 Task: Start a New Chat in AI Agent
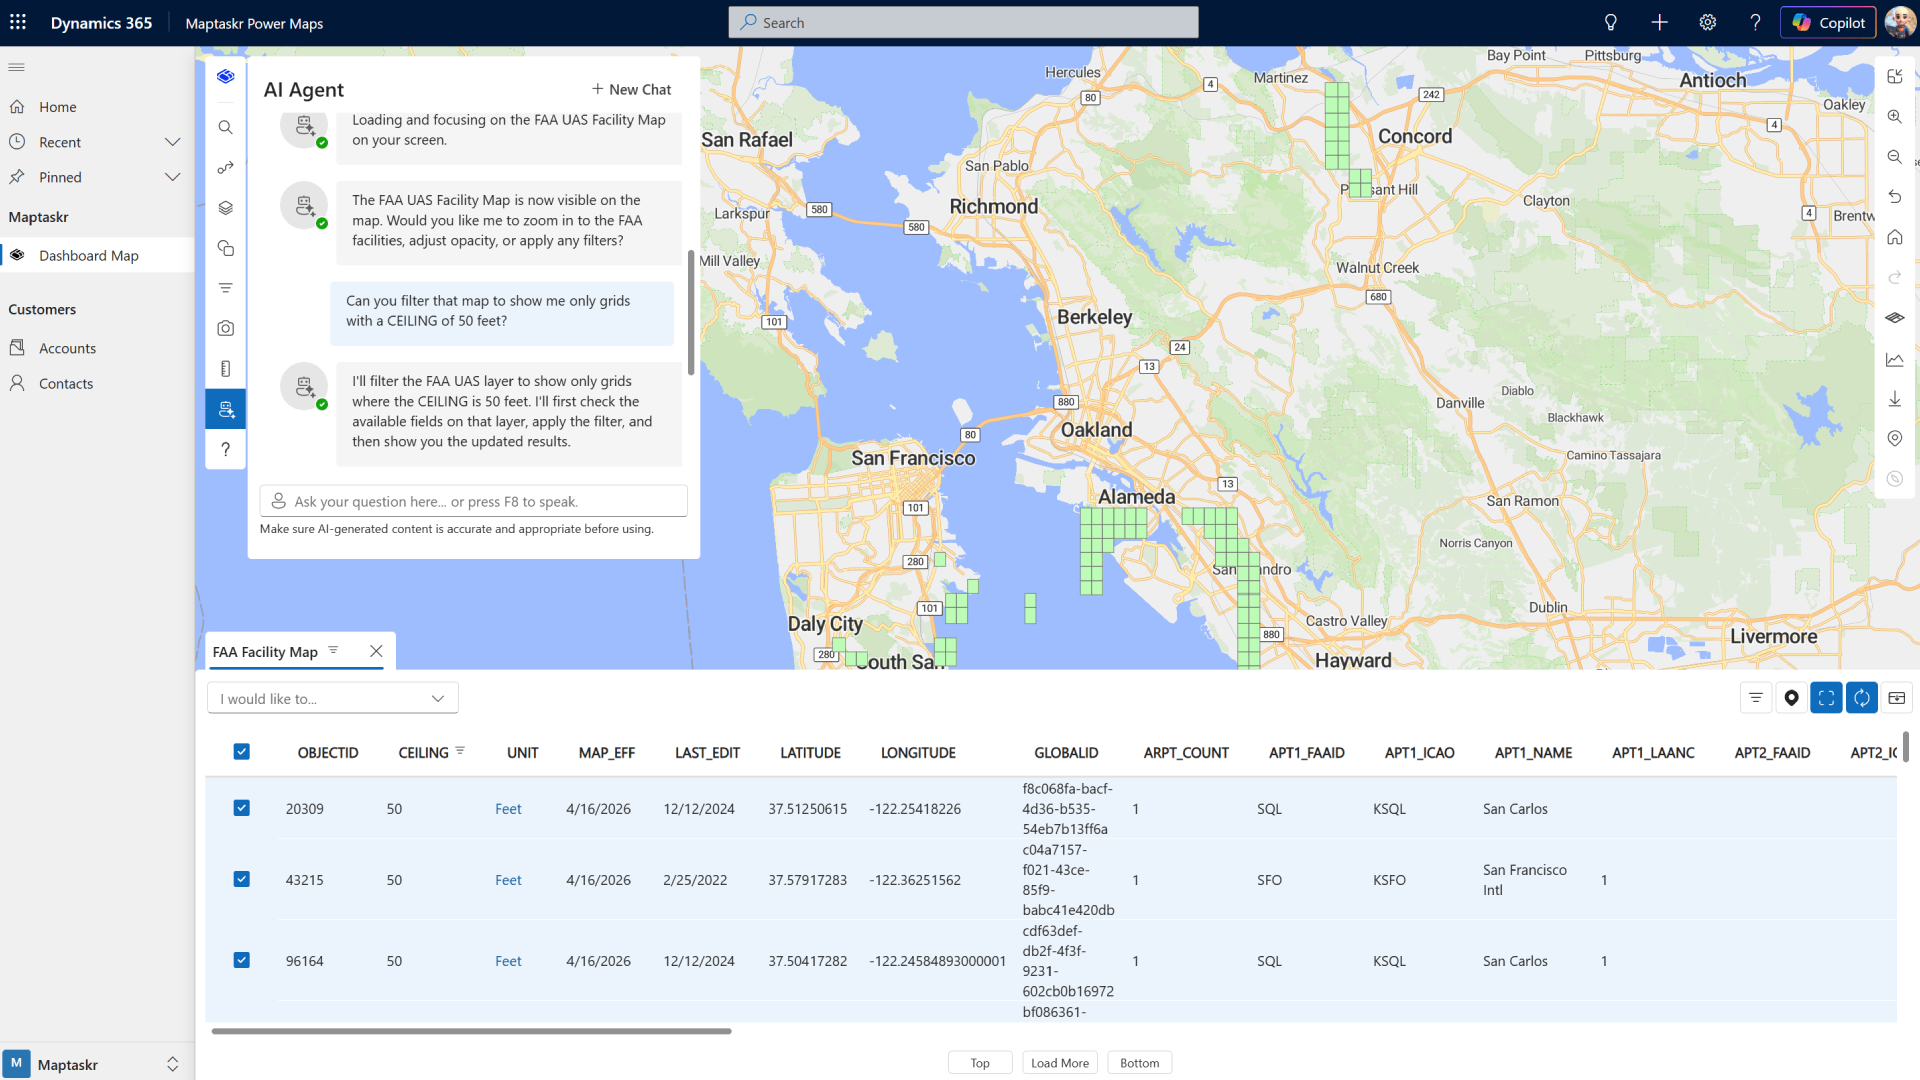[x=631, y=89]
